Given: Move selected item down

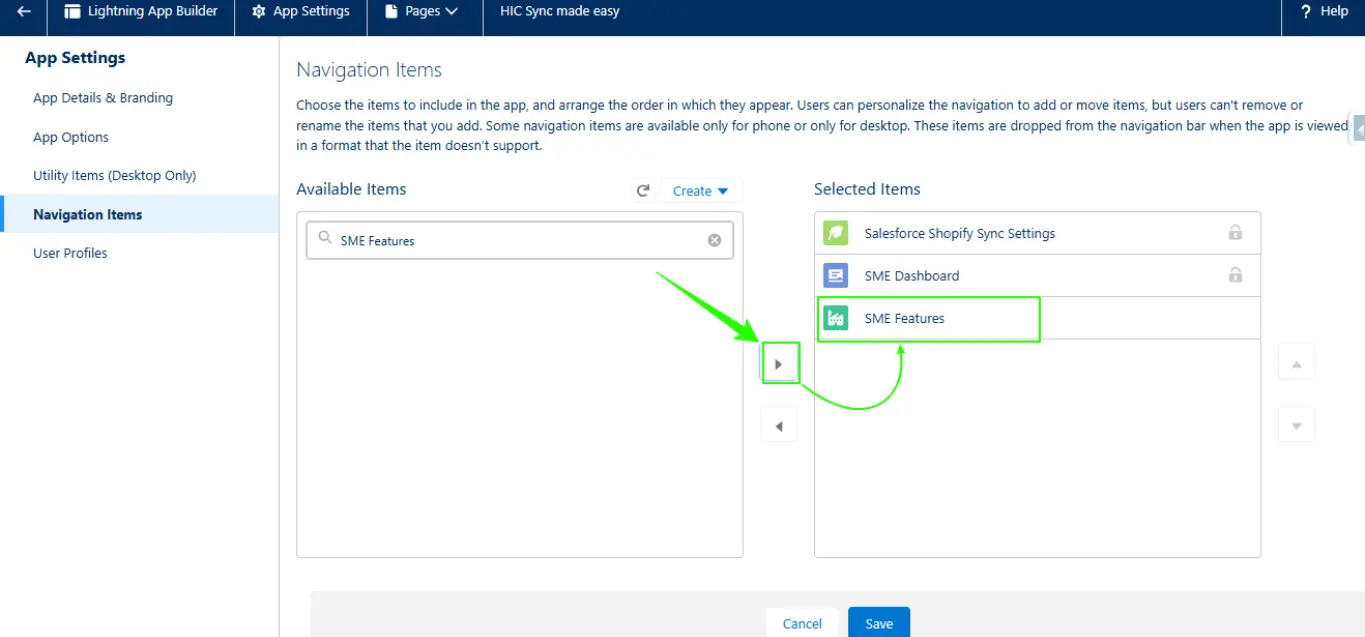Looking at the screenshot, I should 1296,426.
